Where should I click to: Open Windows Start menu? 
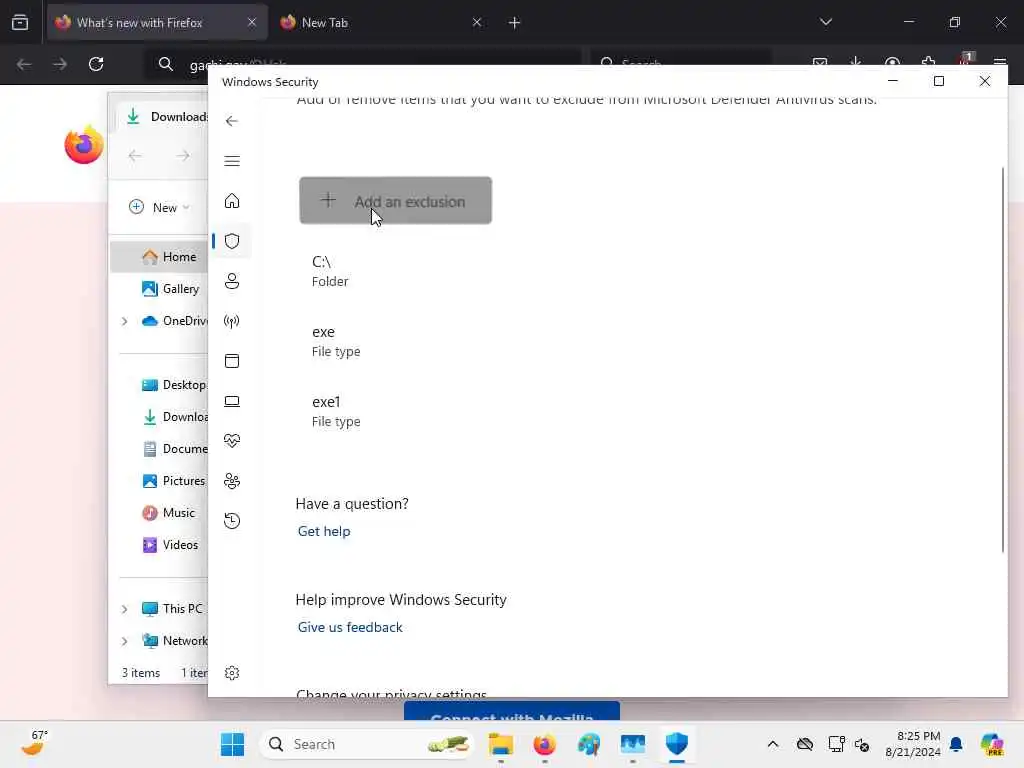[232, 744]
